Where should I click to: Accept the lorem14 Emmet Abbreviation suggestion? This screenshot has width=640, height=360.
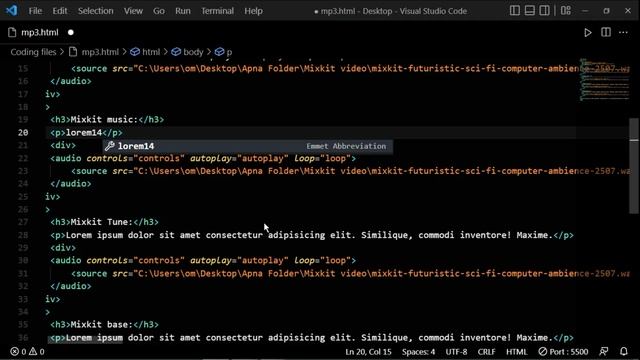248,146
